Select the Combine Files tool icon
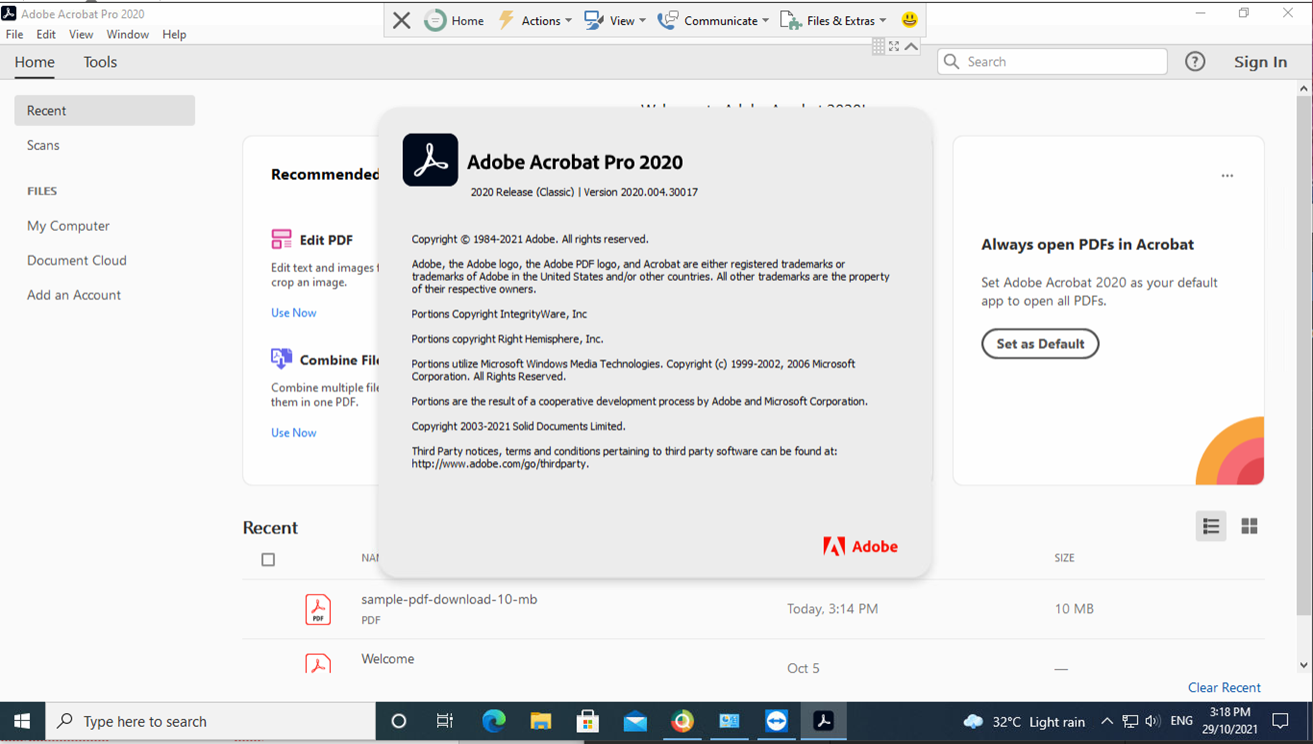Image resolution: width=1313 pixels, height=744 pixels. point(281,358)
